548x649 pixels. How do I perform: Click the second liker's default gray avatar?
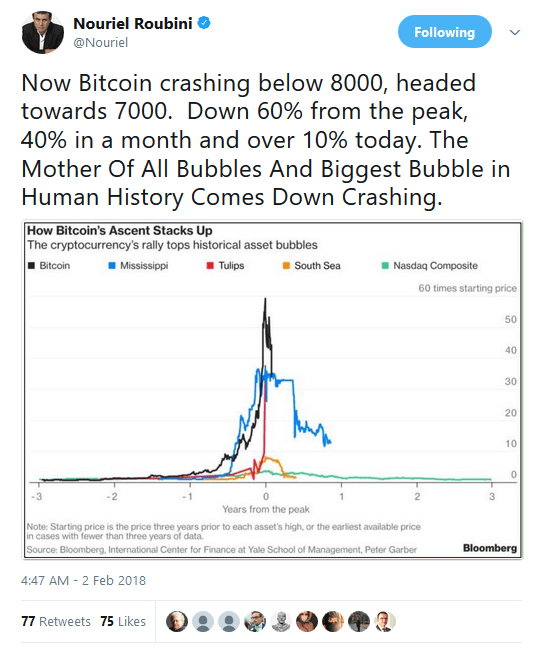(203, 621)
